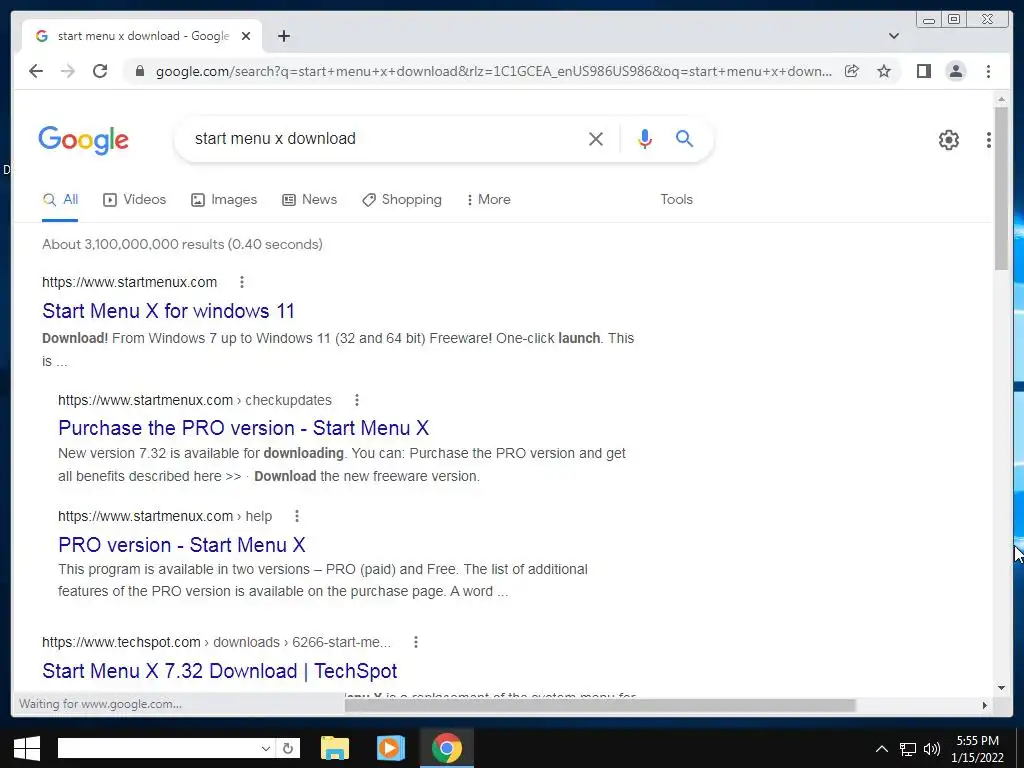Open the Google apps dots beside the gear
This screenshot has width=1024, height=768.
(x=989, y=139)
